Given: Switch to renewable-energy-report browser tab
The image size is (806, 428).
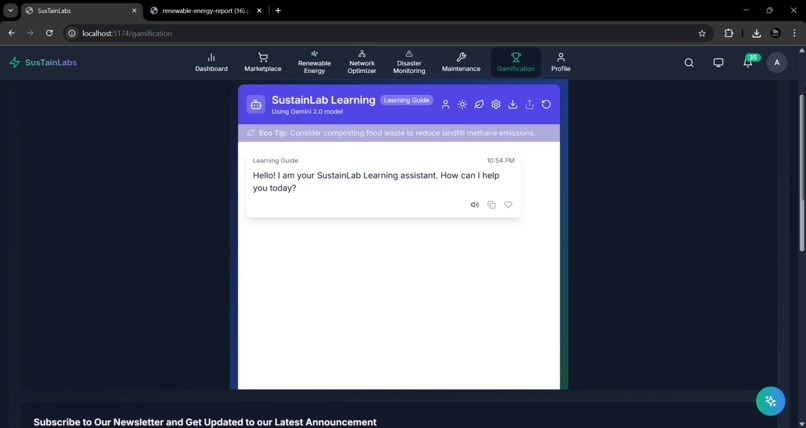Looking at the screenshot, I should [x=206, y=10].
